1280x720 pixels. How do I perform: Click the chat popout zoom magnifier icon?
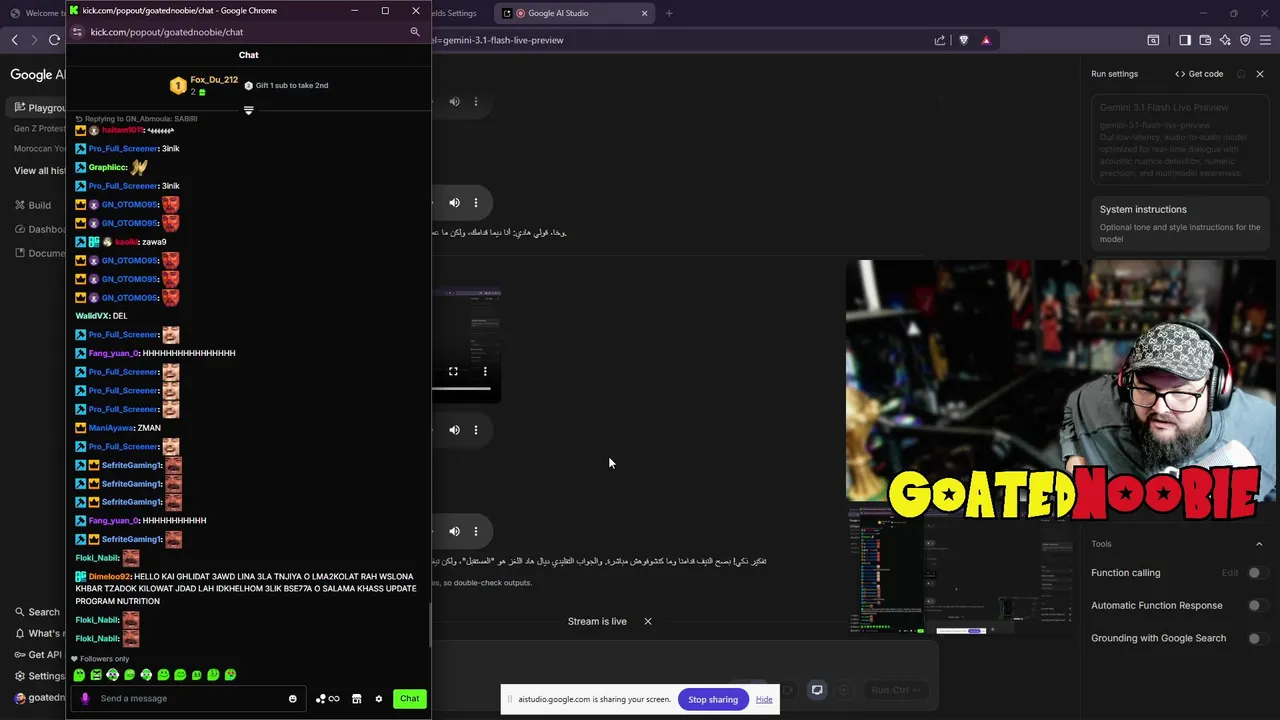click(x=415, y=32)
